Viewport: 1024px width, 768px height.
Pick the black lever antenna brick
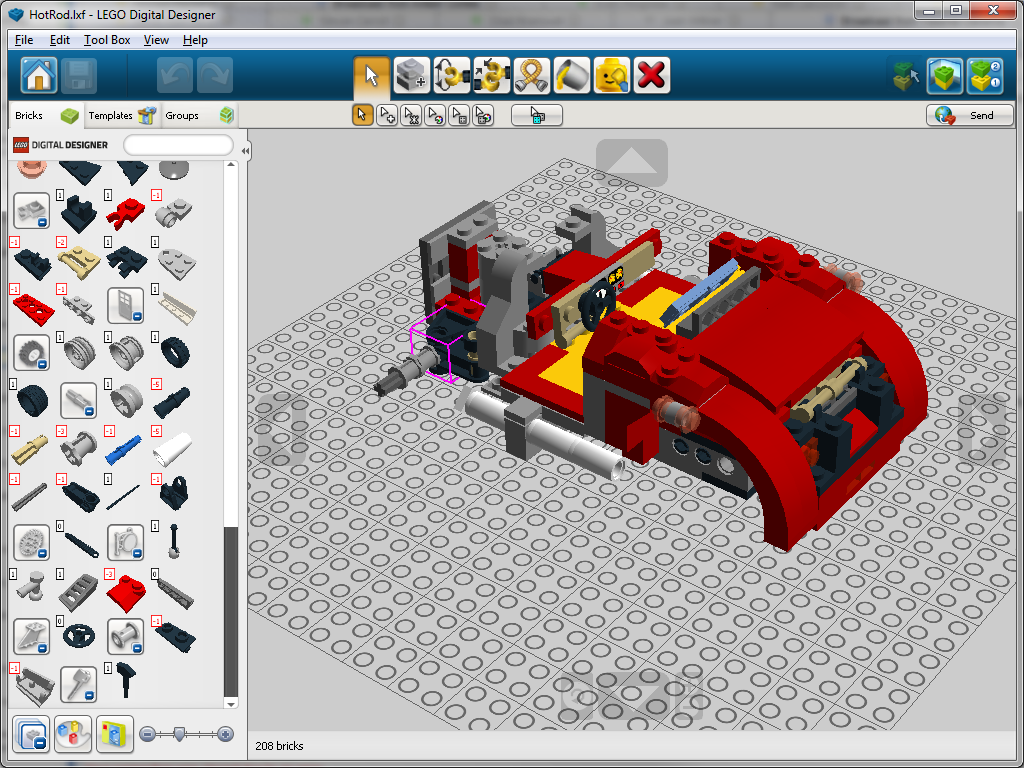(x=174, y=541)
